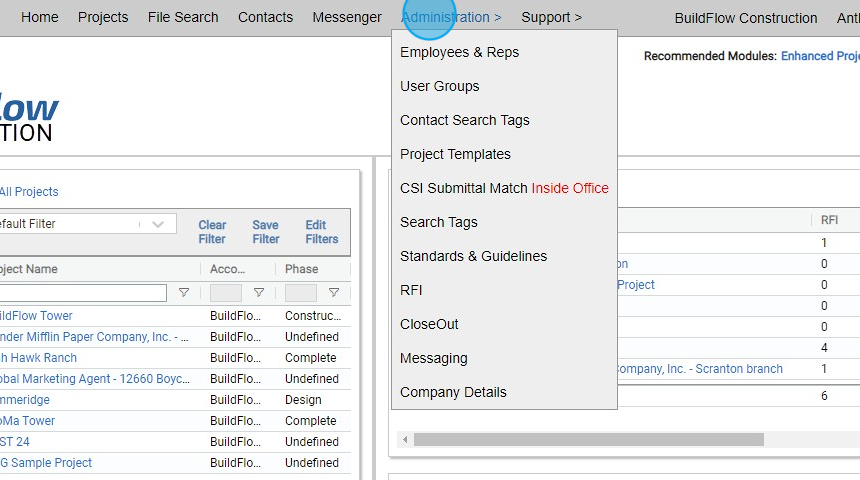
Task: Open the Default Filter dropdown
Action: 157,224
